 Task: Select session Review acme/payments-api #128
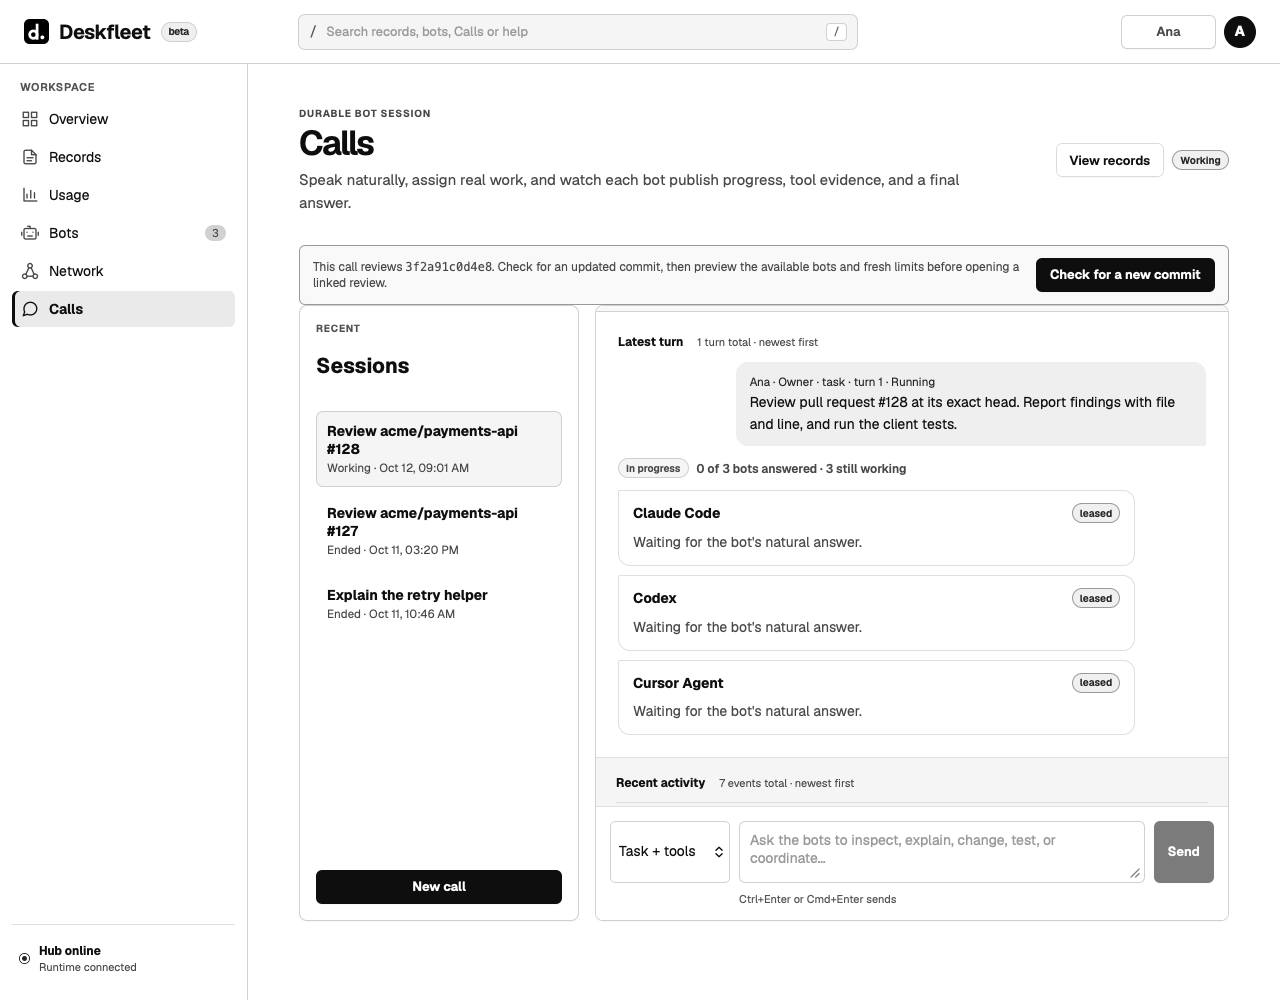coord(439,449)
